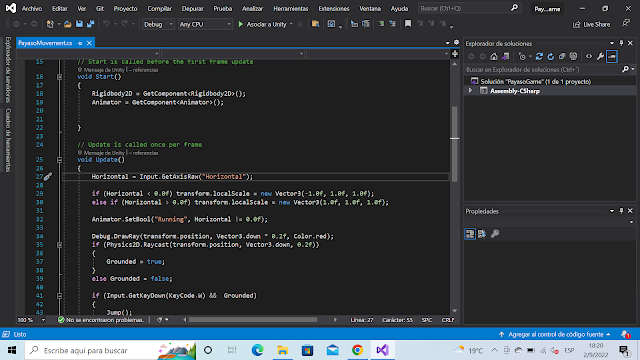The width and height of the screenshot is (640, 360).
Task: Click the Collapse All icon in Solution Explorer
Action: (562, 57)
